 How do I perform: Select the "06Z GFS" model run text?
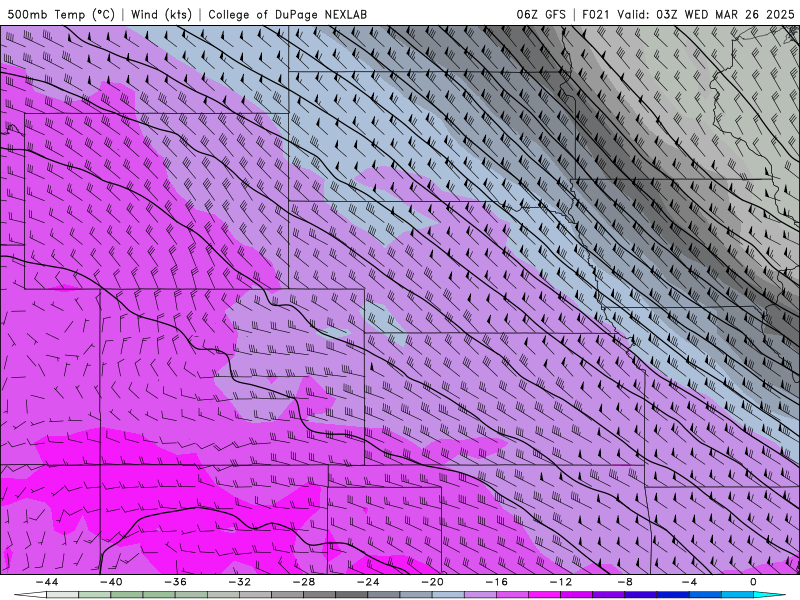click(x=541, y=14)
